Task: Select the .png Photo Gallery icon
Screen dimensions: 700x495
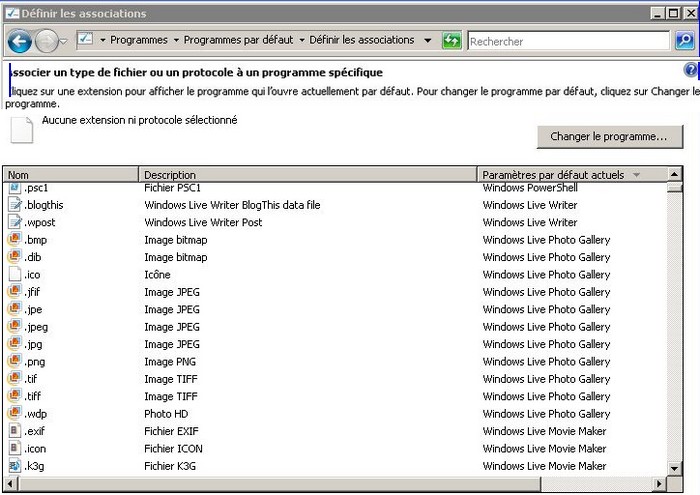Action: (x=15, y=361)
